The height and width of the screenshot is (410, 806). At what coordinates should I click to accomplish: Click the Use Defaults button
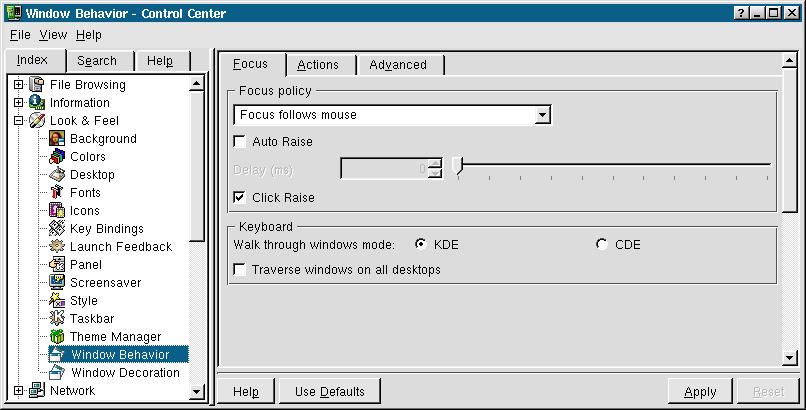(x=329, y=392)
